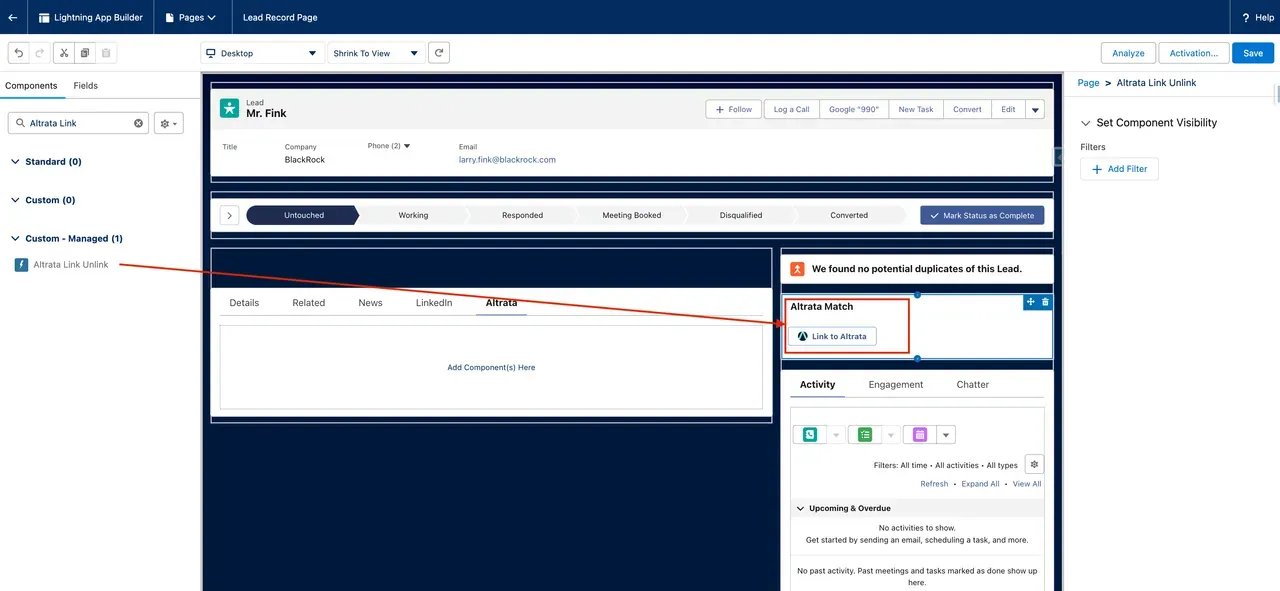Go back using the arrow in header
This screenshot has width=1280, height=591.
[x=12, y=17]
